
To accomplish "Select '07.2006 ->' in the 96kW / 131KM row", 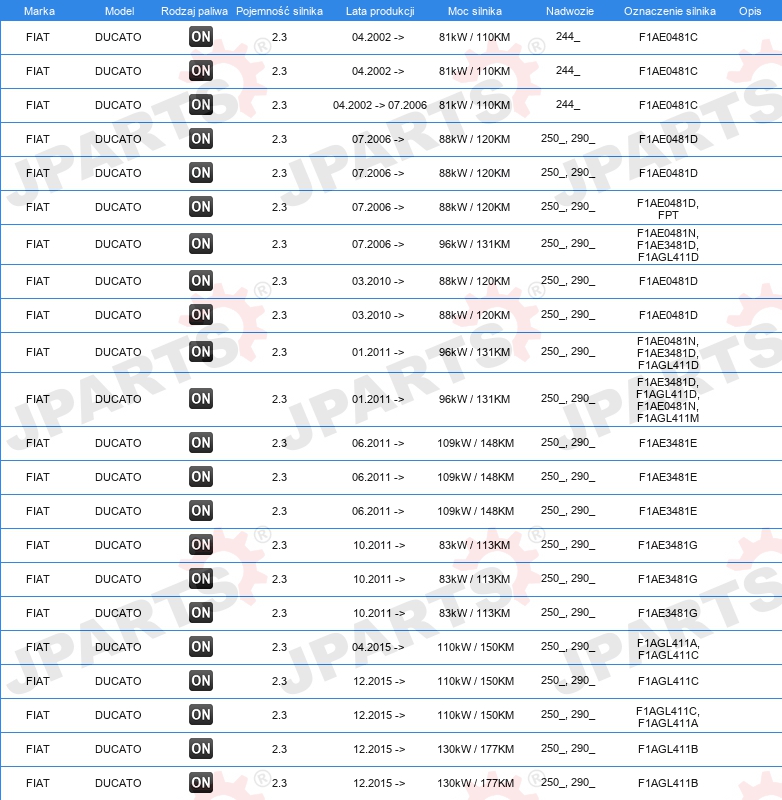I will [x=378, y=244].
